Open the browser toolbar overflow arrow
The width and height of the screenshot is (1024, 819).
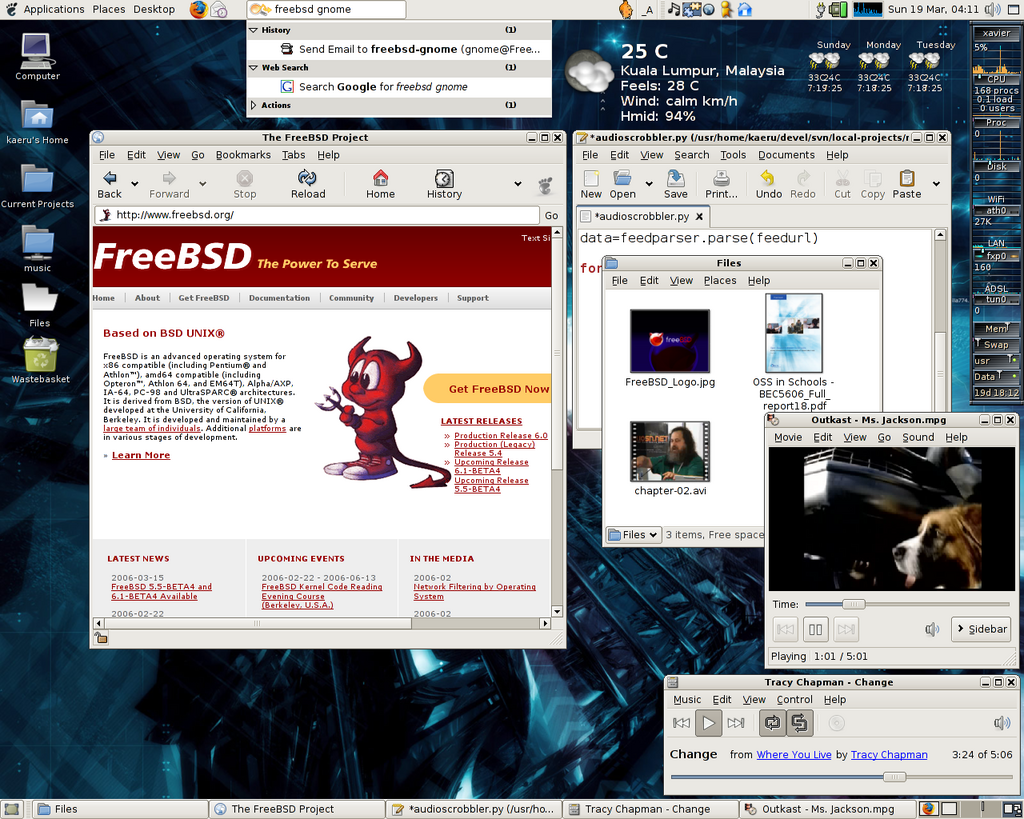pyautogui.click(x=518, y=184)
